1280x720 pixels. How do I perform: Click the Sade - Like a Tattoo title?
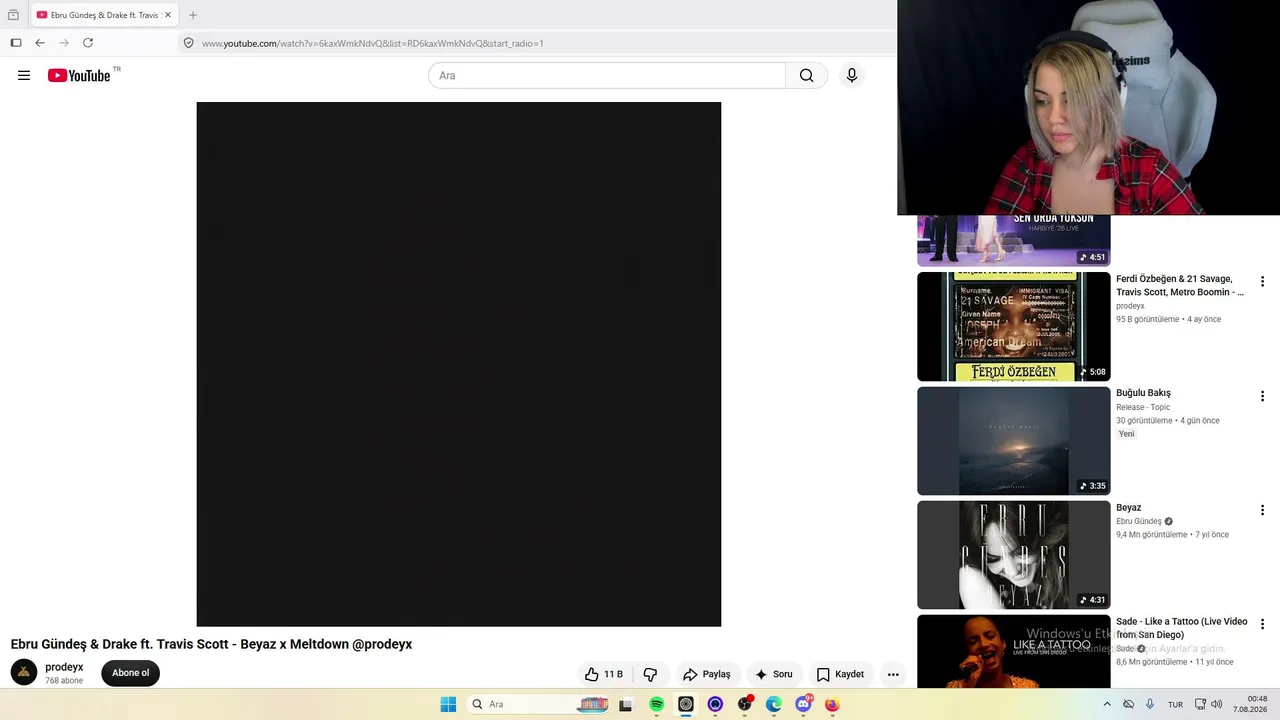[1182, 628]
